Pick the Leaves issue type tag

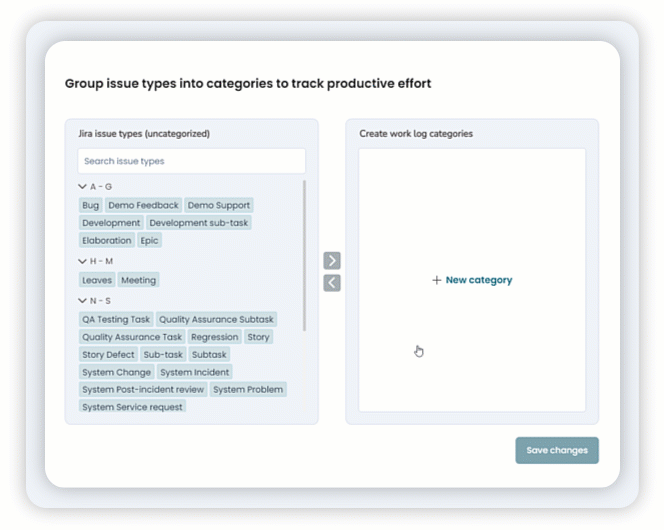[97, 280]
